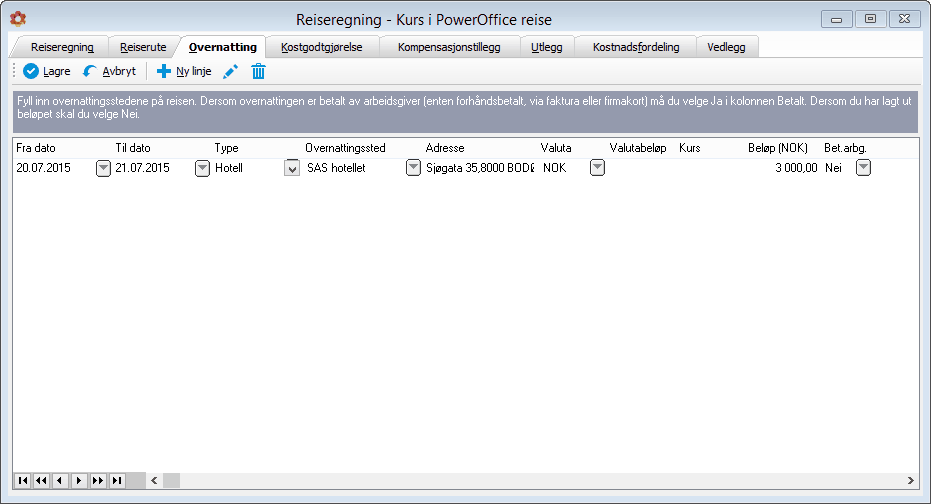The width and height of the screenshot is (931, 504).
Task: Click the Lagre save button
Action: pyautogui.click(x=47, y=71)
